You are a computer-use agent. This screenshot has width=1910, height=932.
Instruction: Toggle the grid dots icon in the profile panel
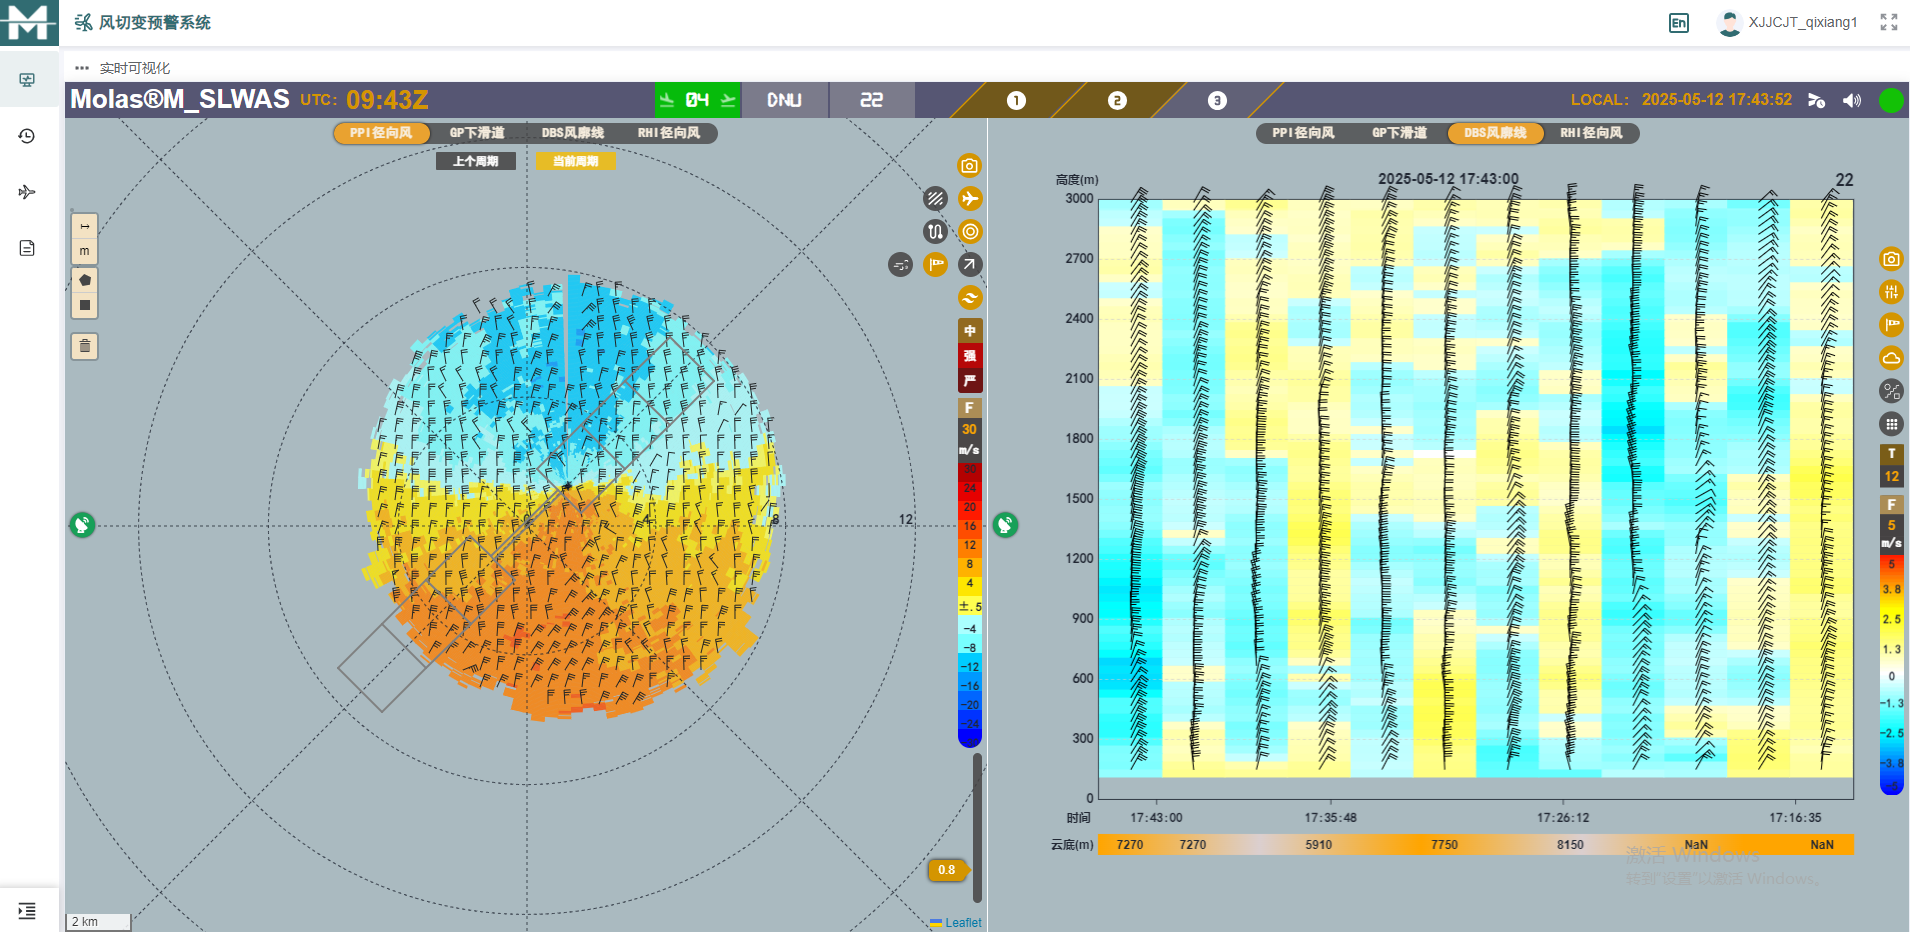click(x=1891, y=424)
